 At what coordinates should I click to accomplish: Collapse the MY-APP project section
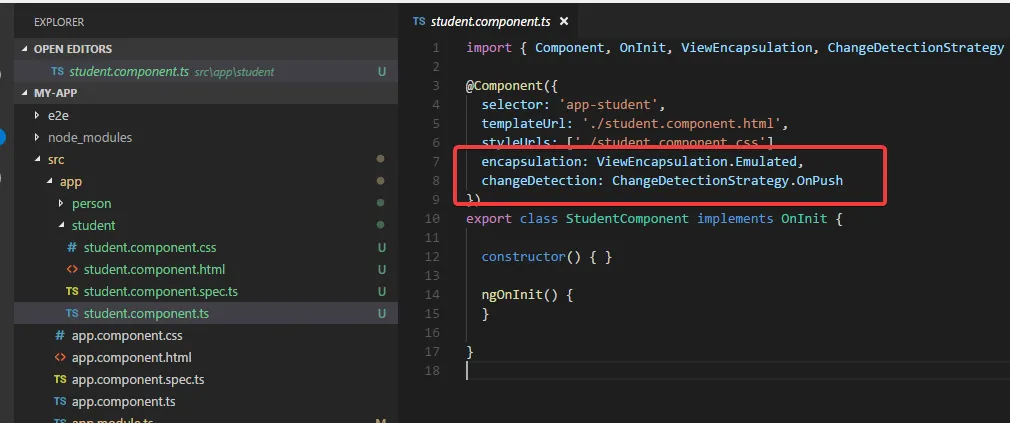[x=25, y=93]
